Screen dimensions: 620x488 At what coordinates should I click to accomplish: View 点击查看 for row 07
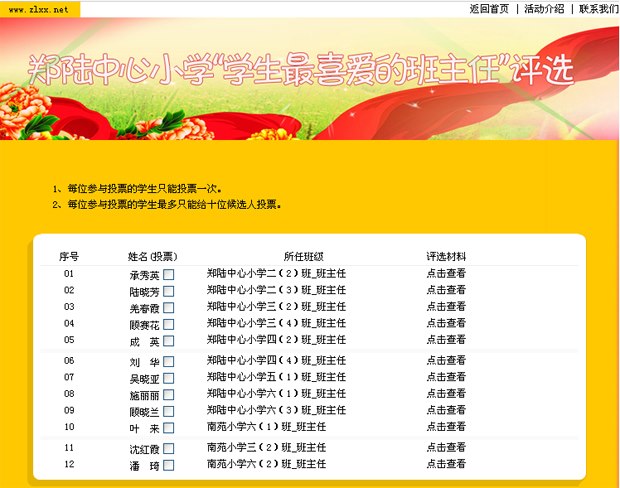446,377
